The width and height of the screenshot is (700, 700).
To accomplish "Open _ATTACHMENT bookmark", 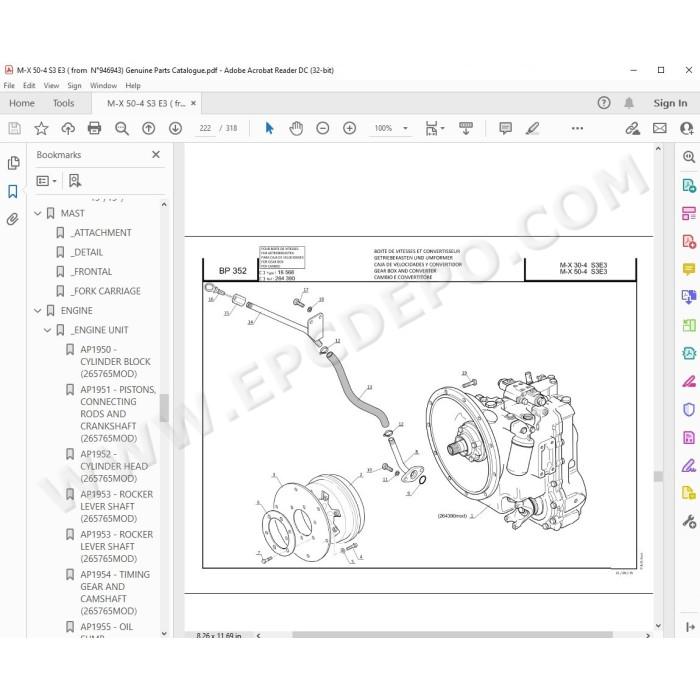I will [102, 233].
